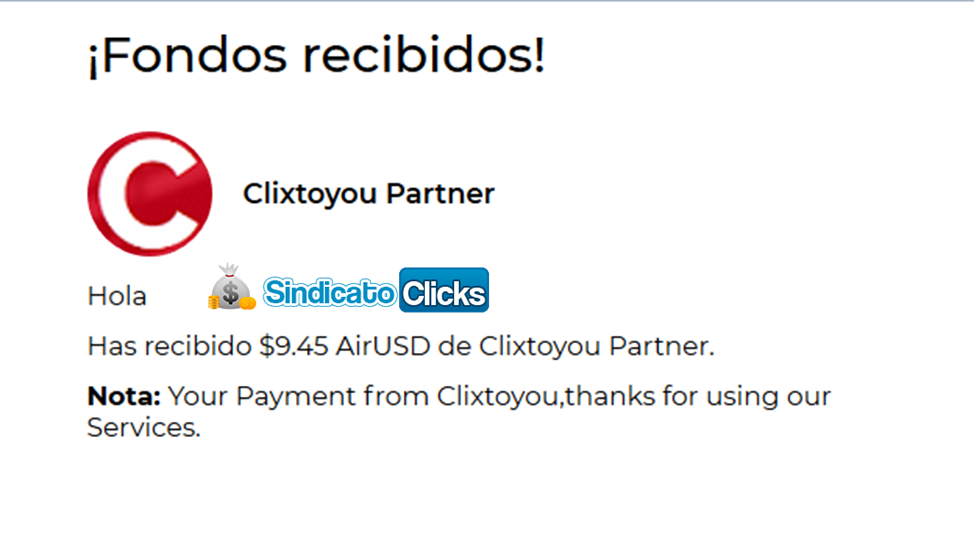Screen dimensions: 974x535
Task: Click the money bag emoji
Action: [232, 286]
